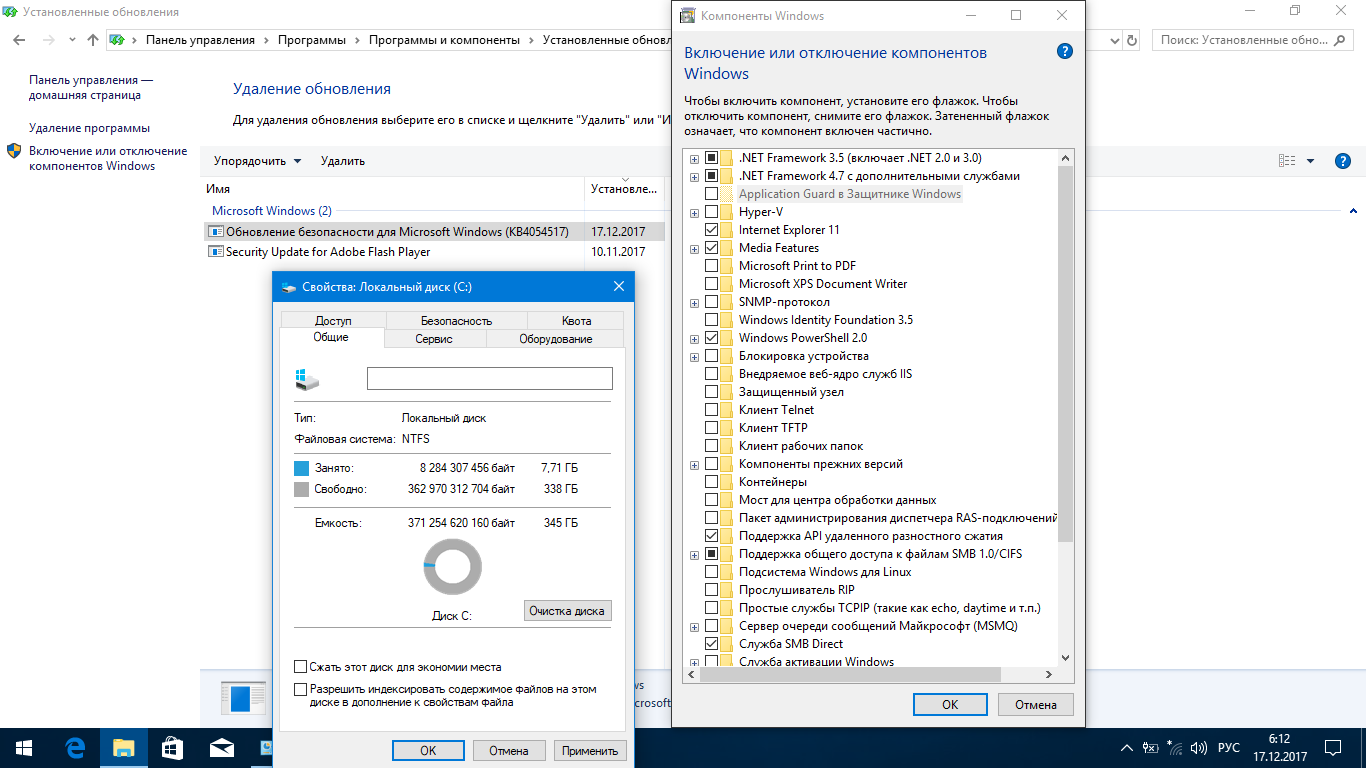This screenshot has width=1366, height=768.
Task: Click OK in Windows Features dialog
Action: pos(950,704)
